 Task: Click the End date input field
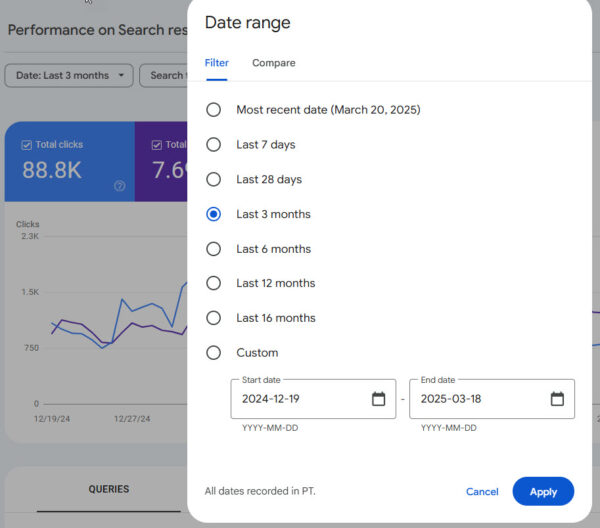click(x=492, y=399)
